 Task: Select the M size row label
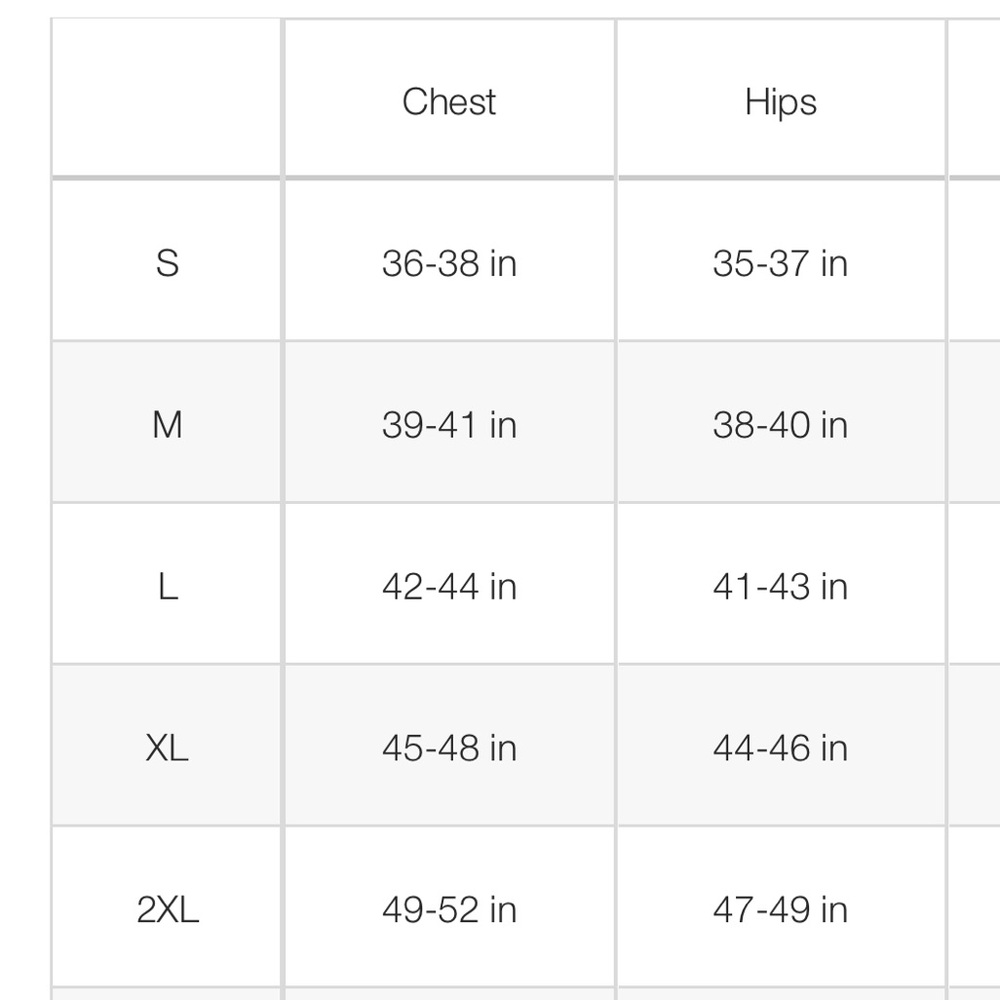pos(166,422)
